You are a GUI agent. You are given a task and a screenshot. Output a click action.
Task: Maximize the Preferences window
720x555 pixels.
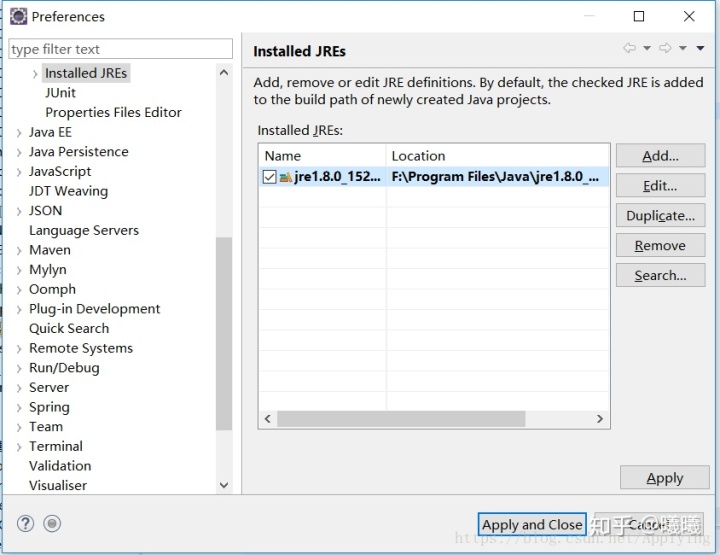pos(639,17)
